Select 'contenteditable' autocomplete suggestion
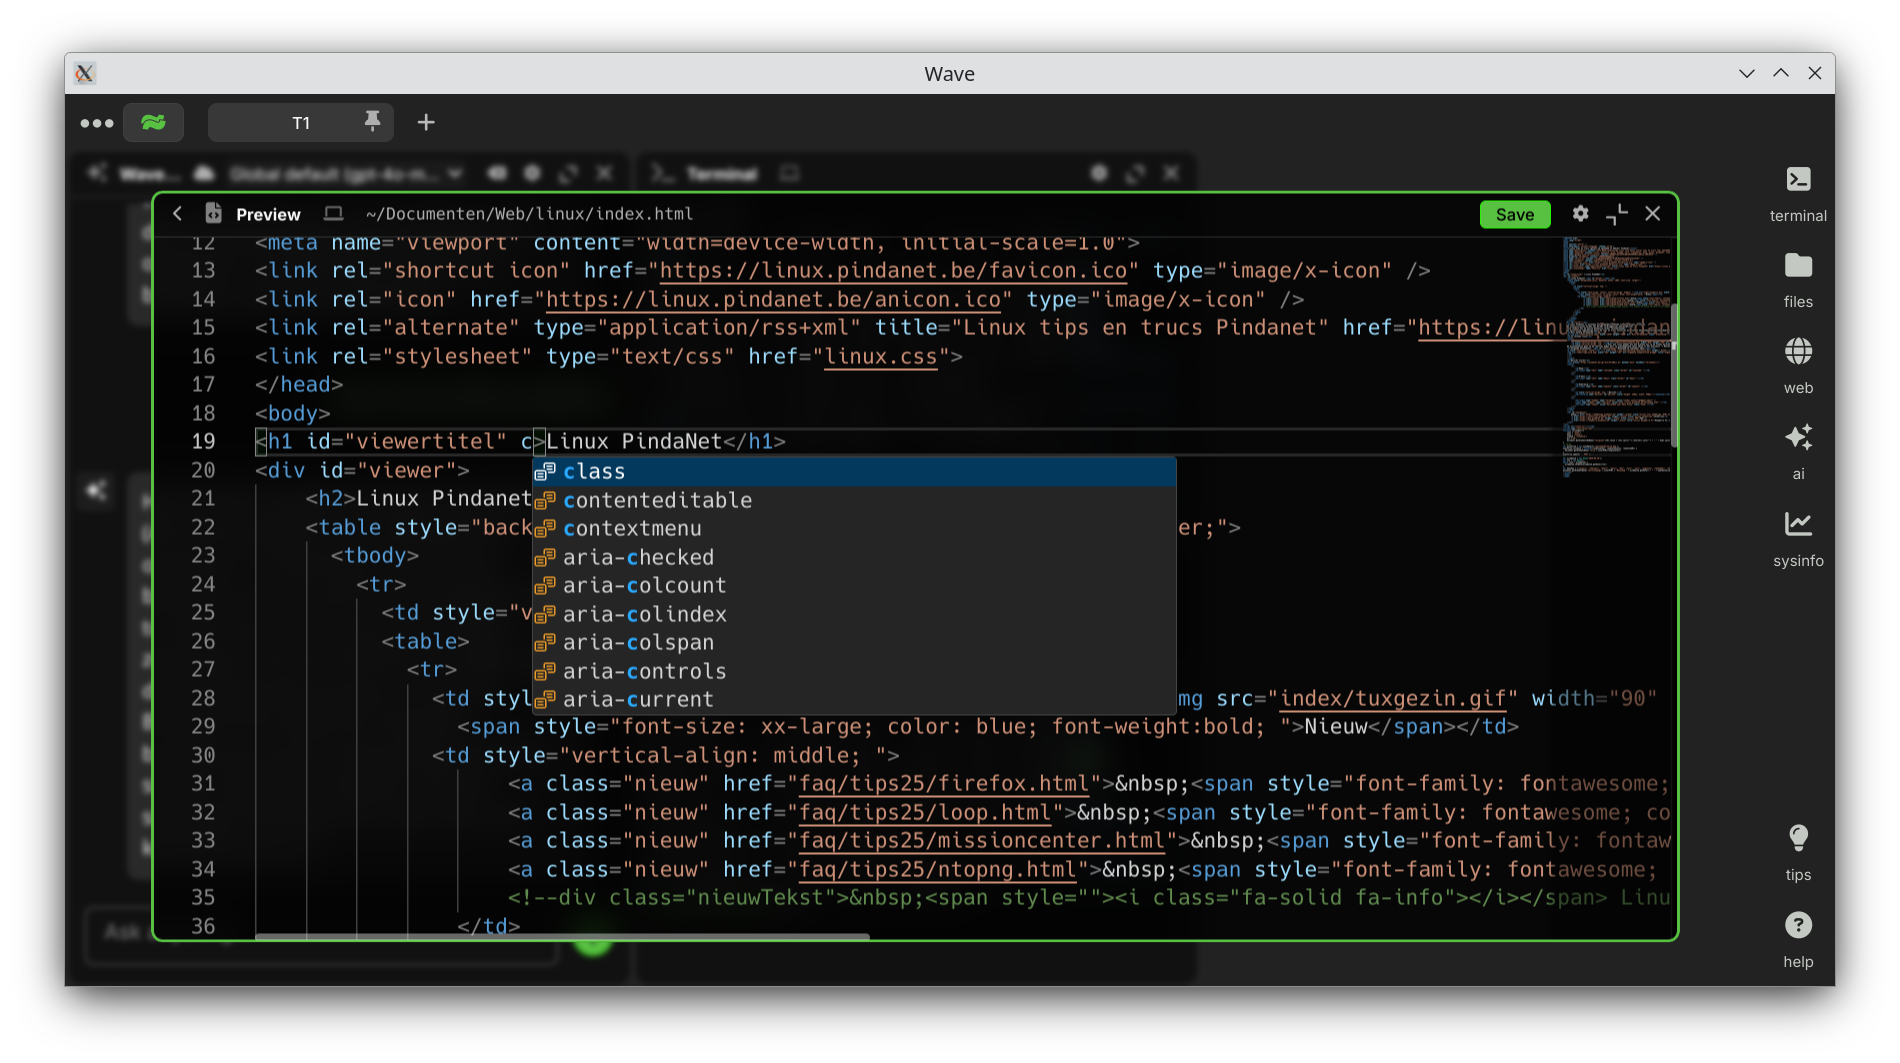Image resolution: width=1900 pixels, height=1063 pixels. click(x=854, y=500)
